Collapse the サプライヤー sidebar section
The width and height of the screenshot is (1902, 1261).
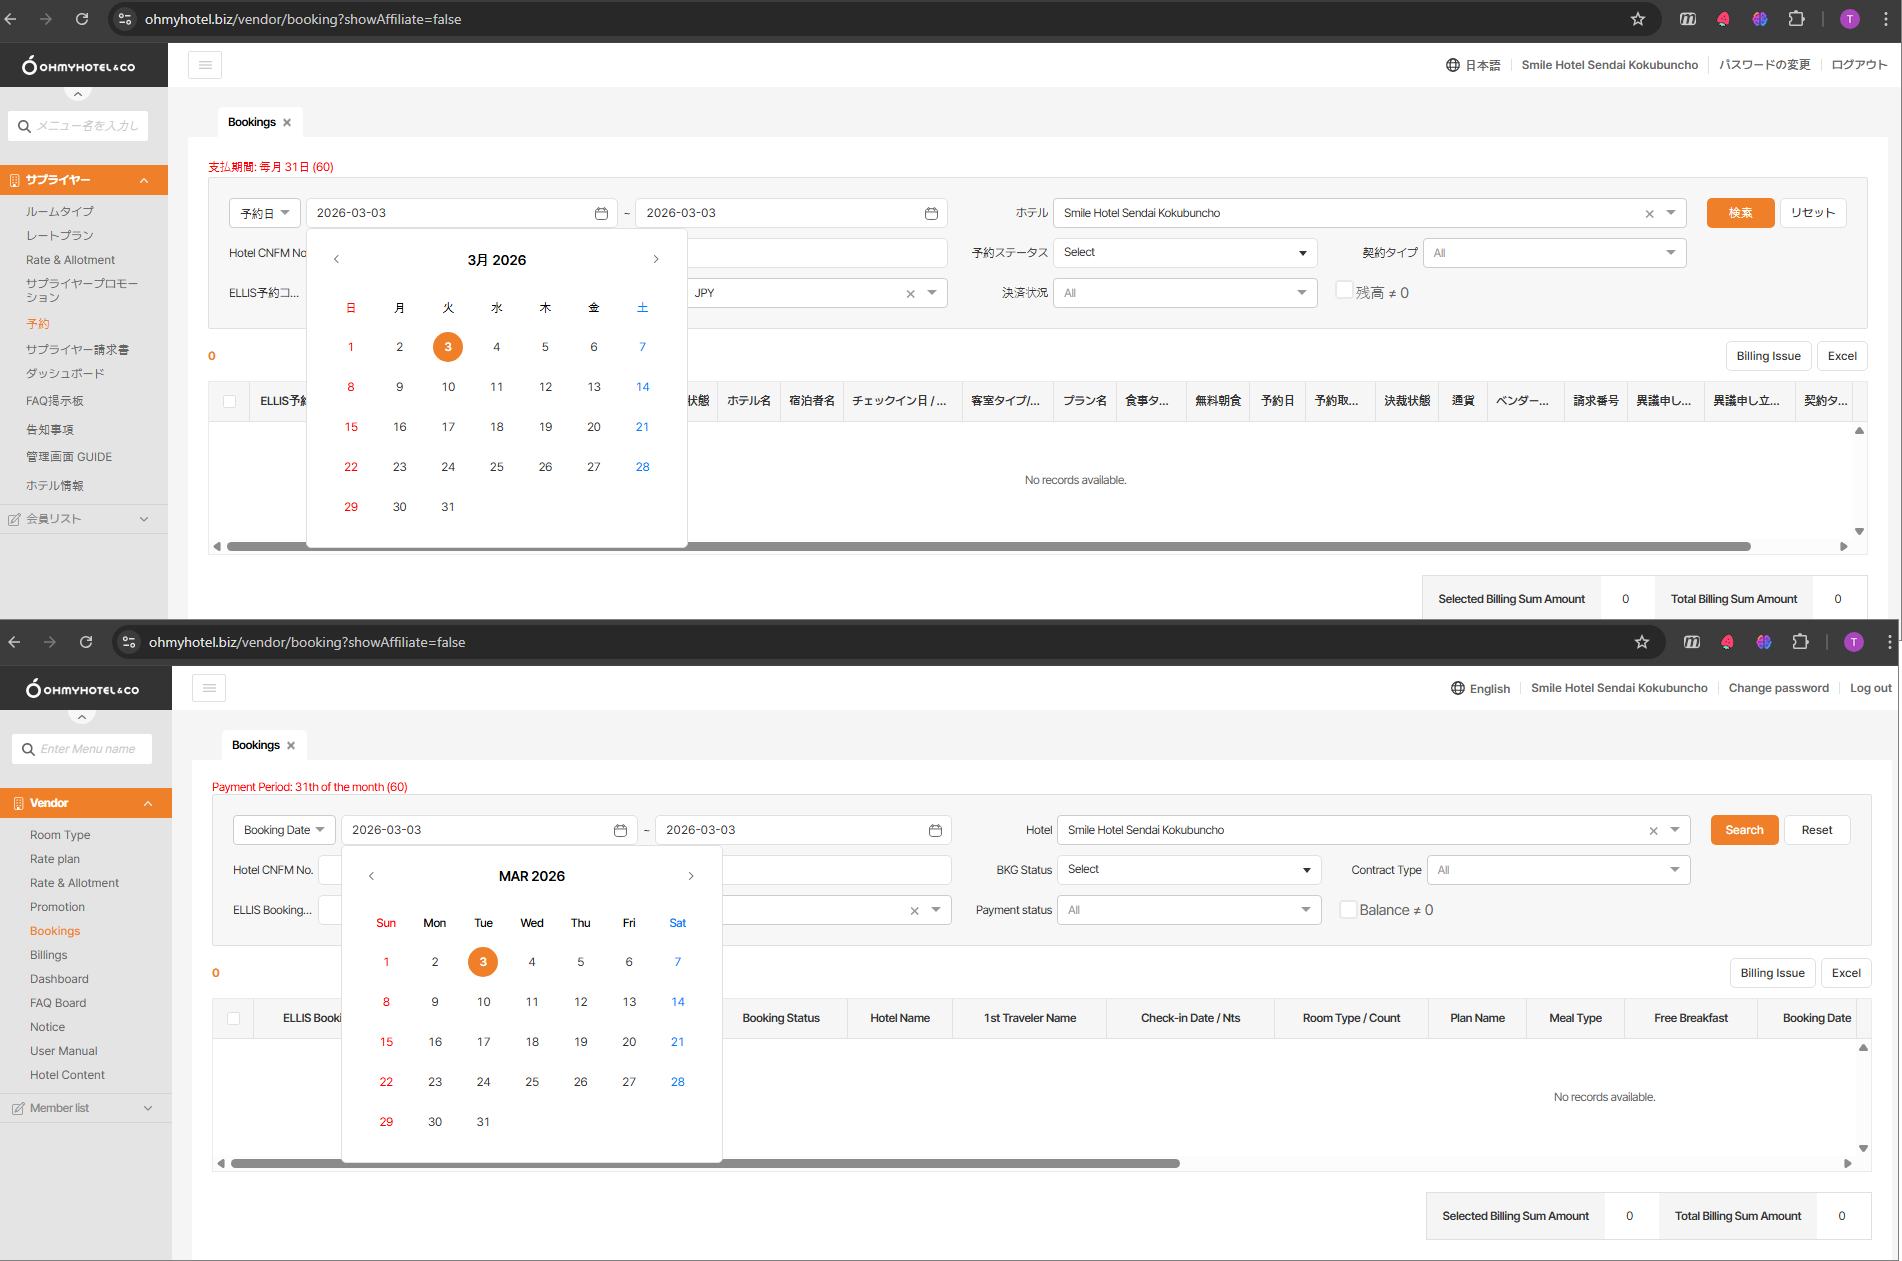tap(84, 180)
